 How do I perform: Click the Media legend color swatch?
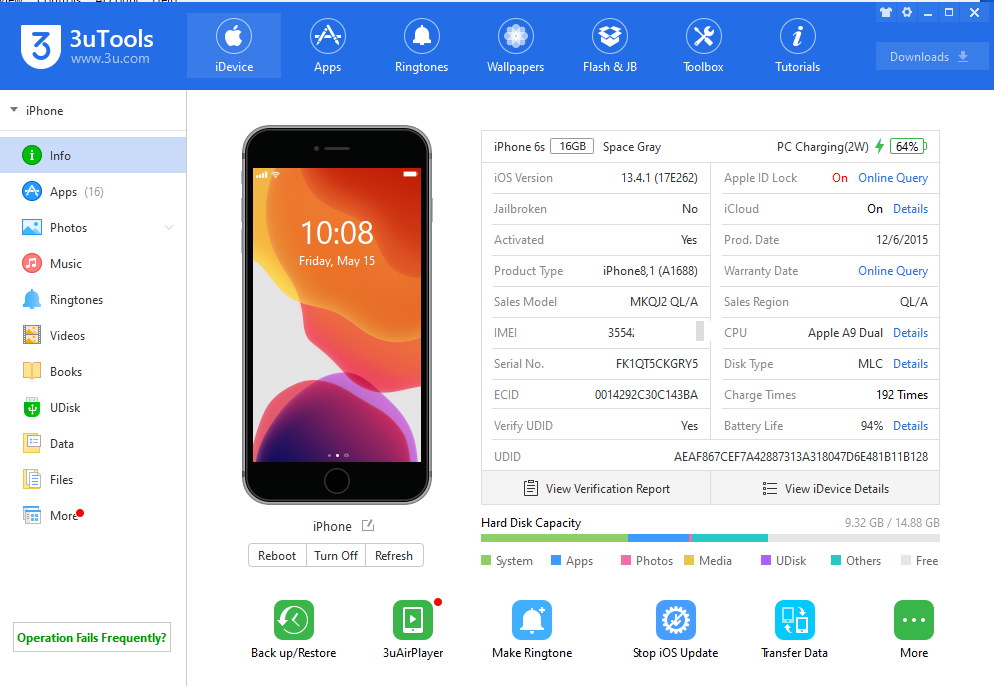689,560
